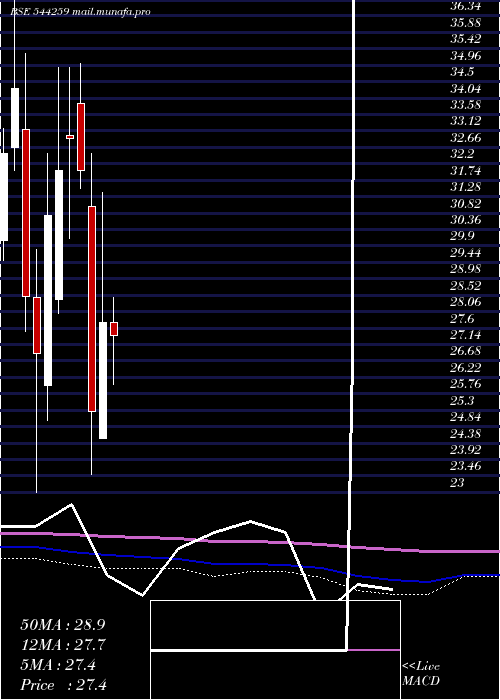Click the 50MA : 28.9 readout
This screenshot has width=500, height=700.
pyautogui.click(x=63, y=625)
